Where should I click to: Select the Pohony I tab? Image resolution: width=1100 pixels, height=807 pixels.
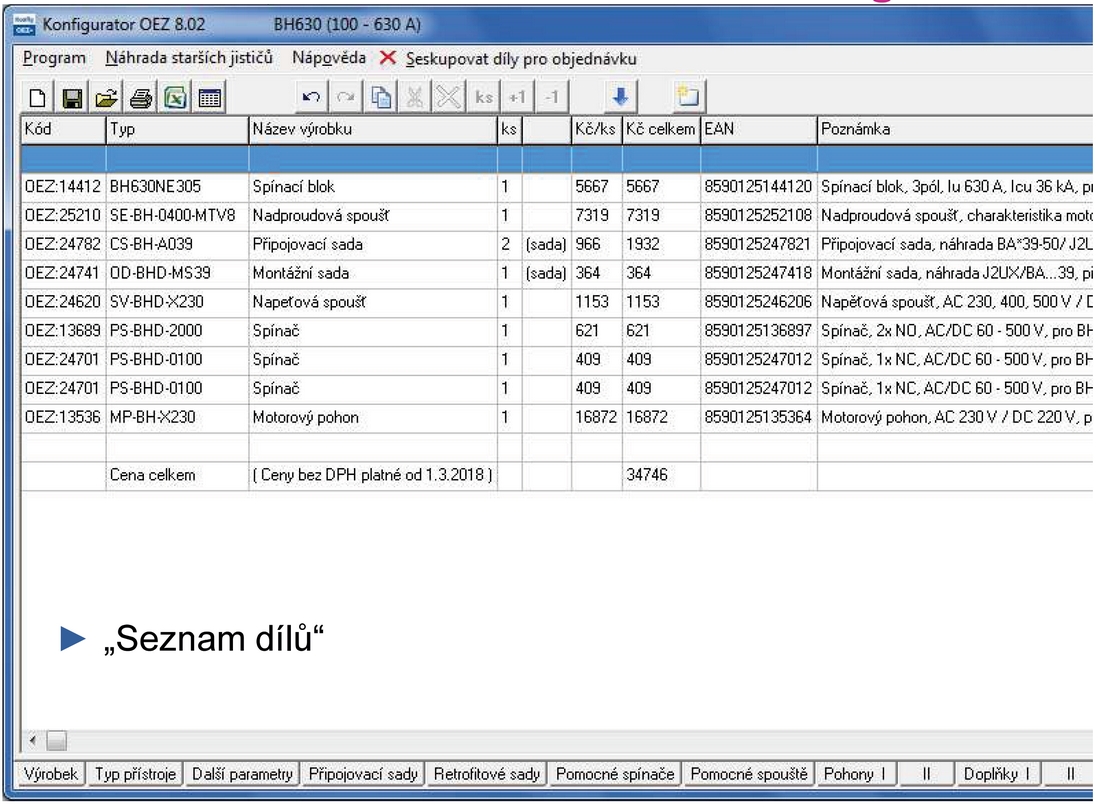click(854, 774)
